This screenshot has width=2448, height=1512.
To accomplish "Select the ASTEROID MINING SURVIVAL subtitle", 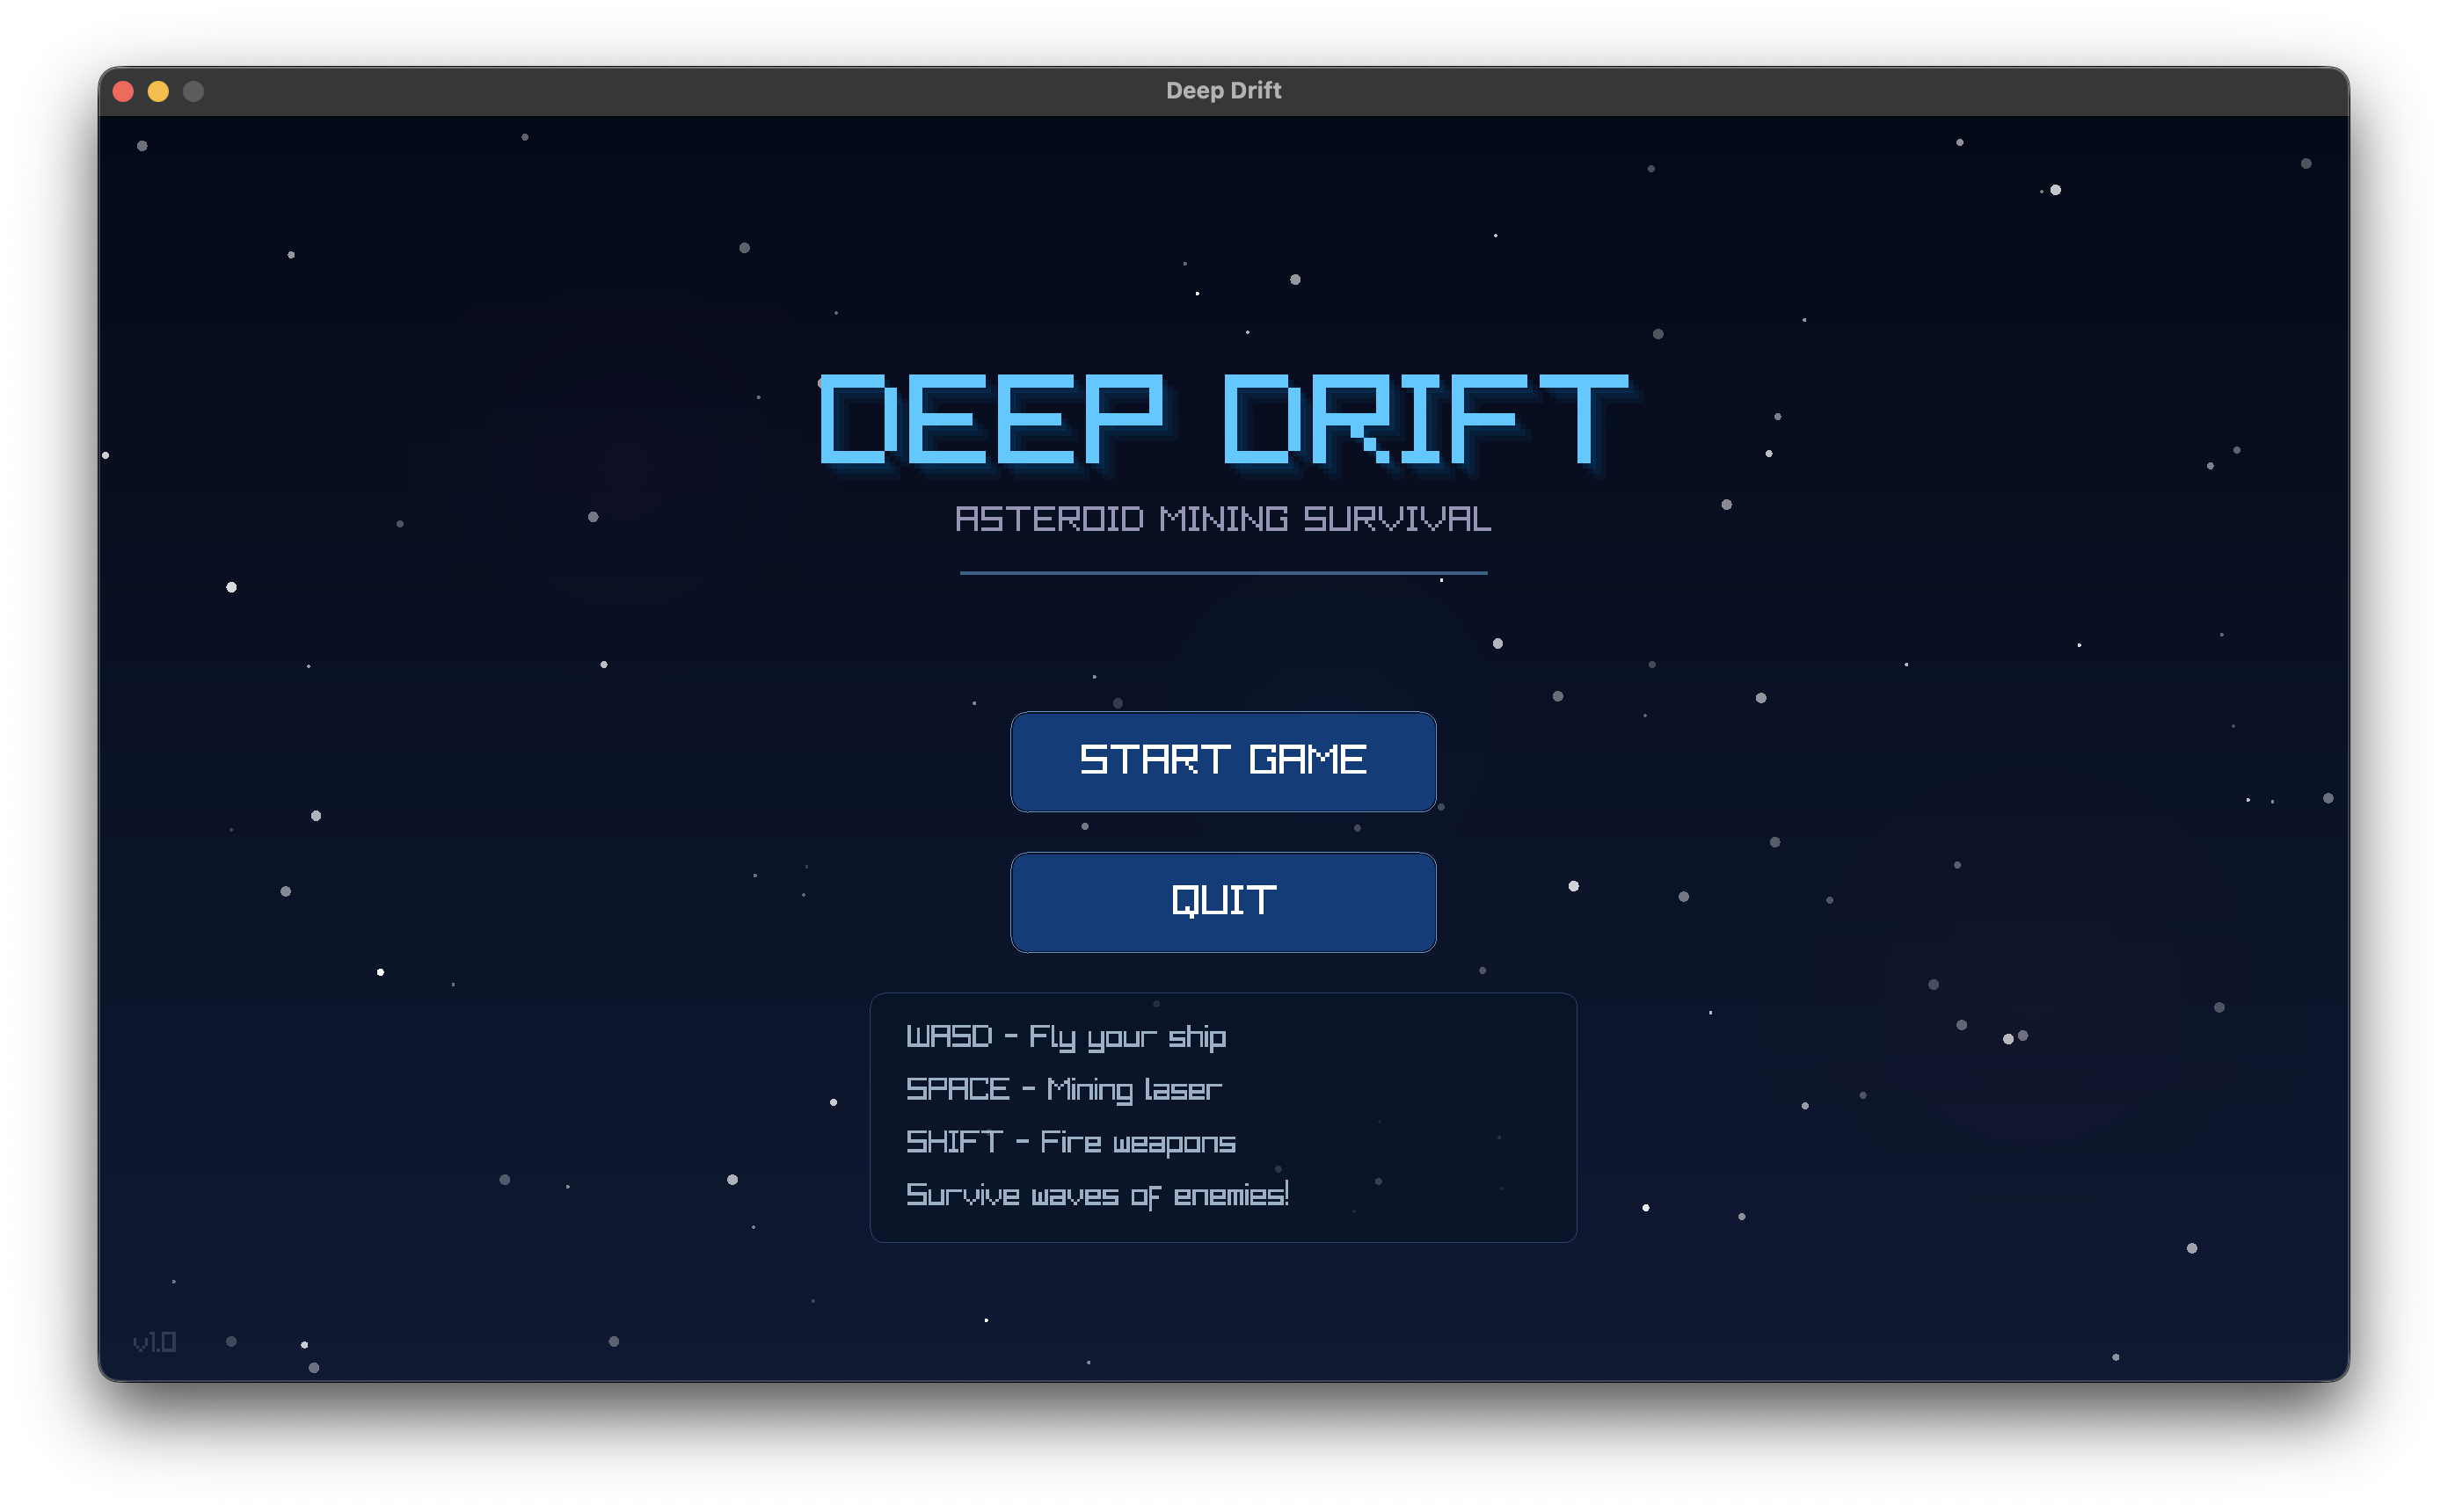I will [1223, 519].
